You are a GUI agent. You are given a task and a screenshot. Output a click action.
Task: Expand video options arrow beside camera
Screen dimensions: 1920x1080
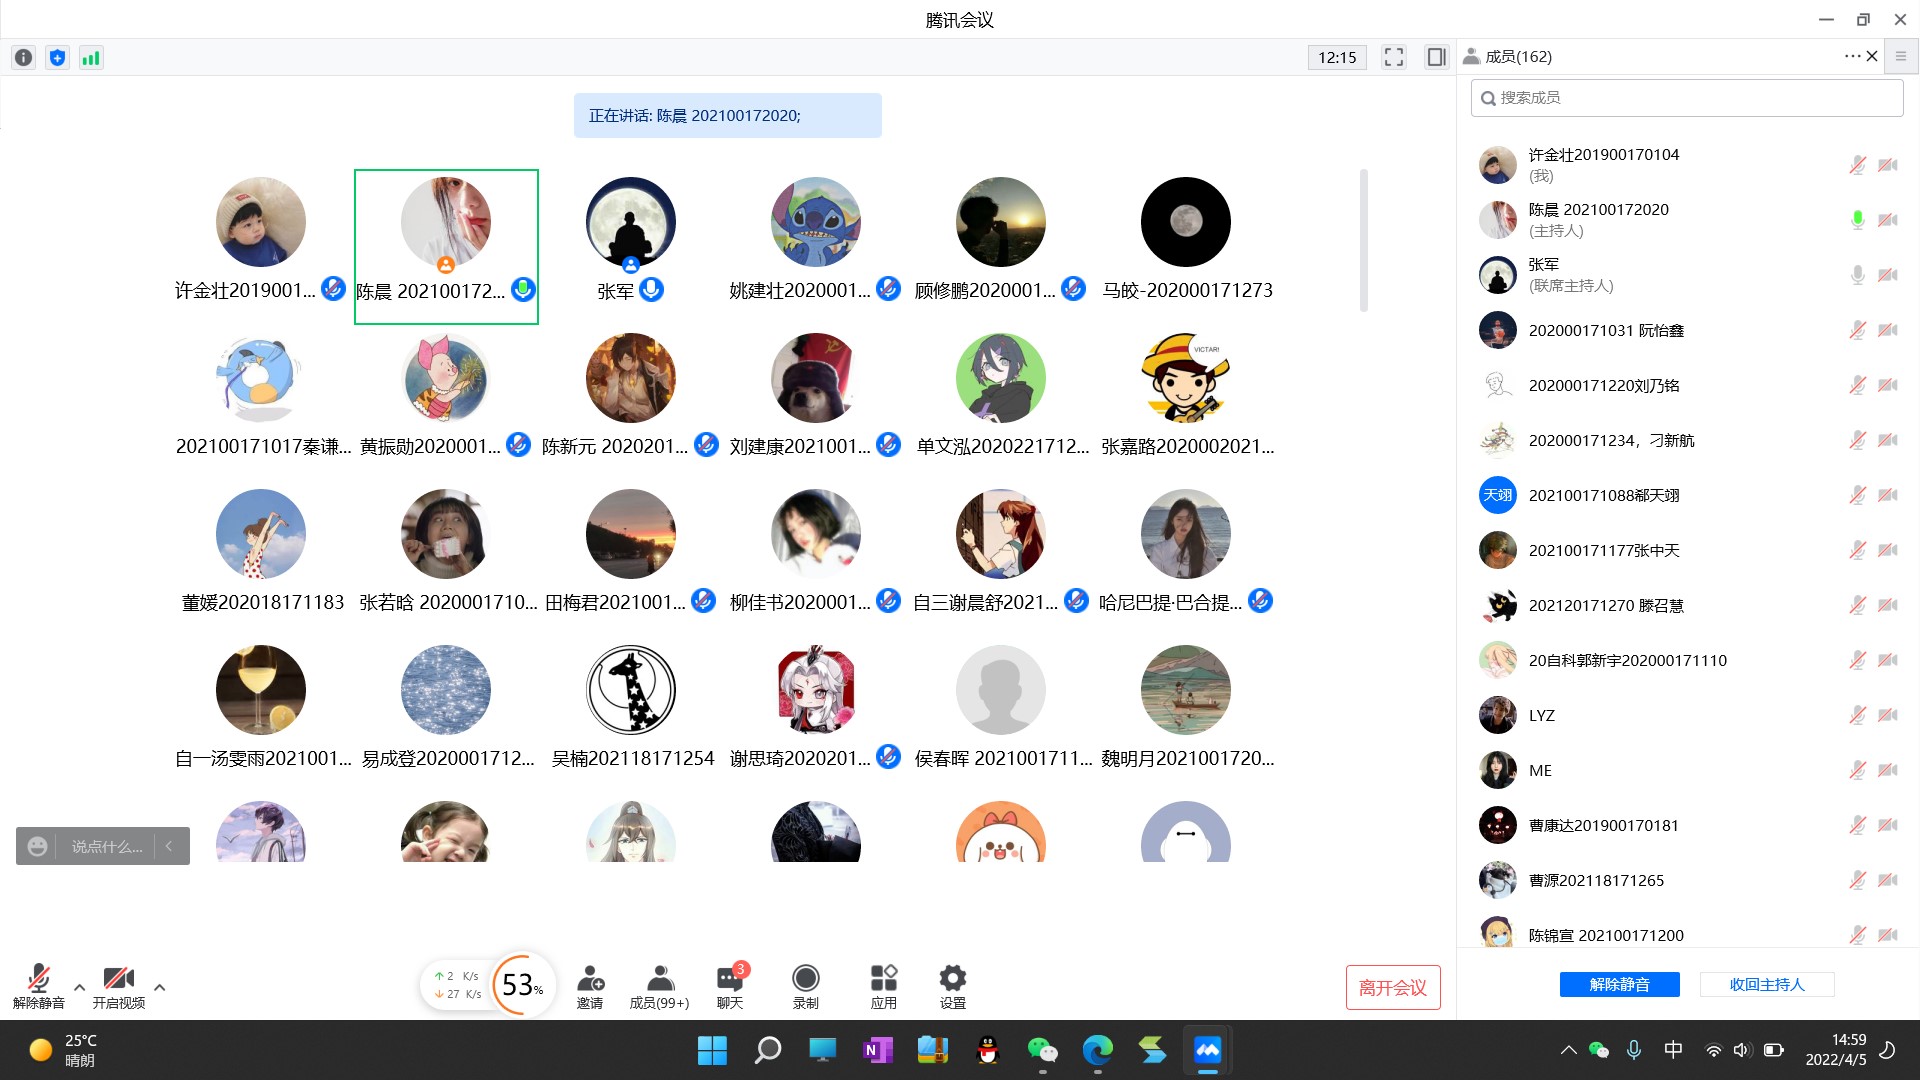coord(159,987)
